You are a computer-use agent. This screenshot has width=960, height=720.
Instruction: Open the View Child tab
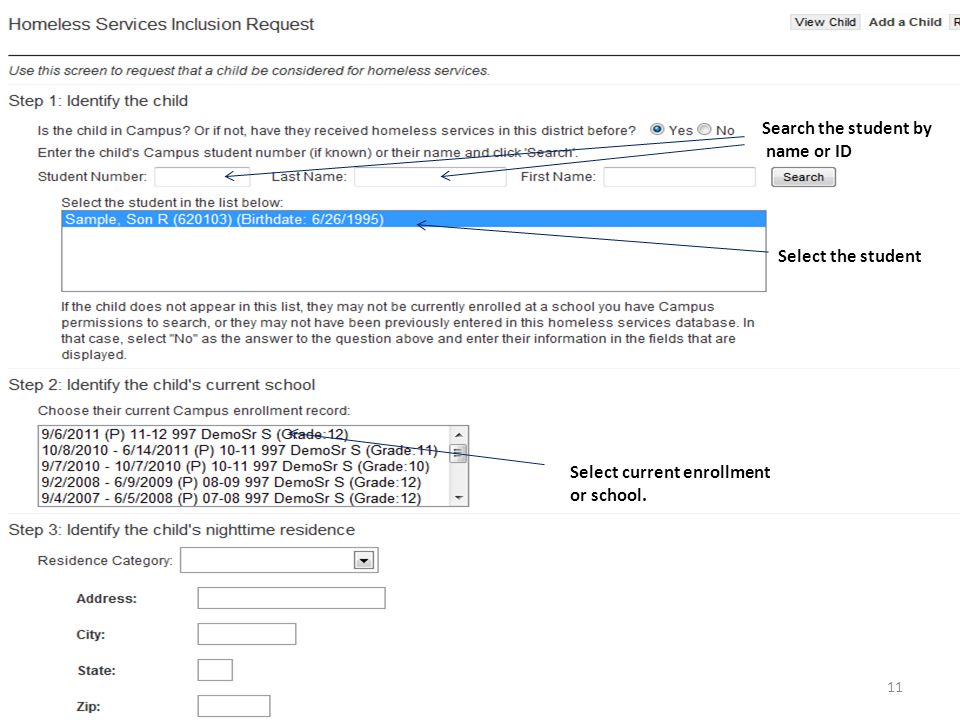(825, 22)
